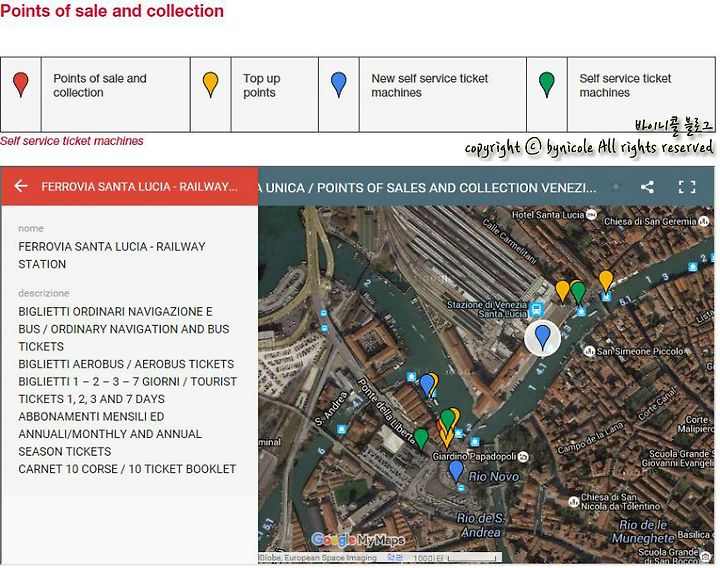Click the ferry stop icon at top right canal
Viewport: 720px width, 568px height.
tap(692, 267)
